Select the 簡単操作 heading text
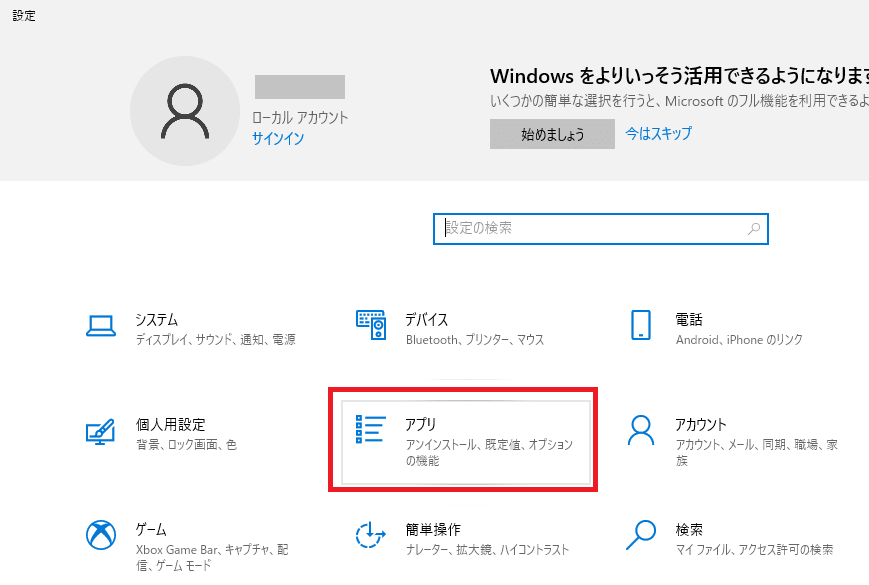The image size is (869, 585). (x=433, y=530)
